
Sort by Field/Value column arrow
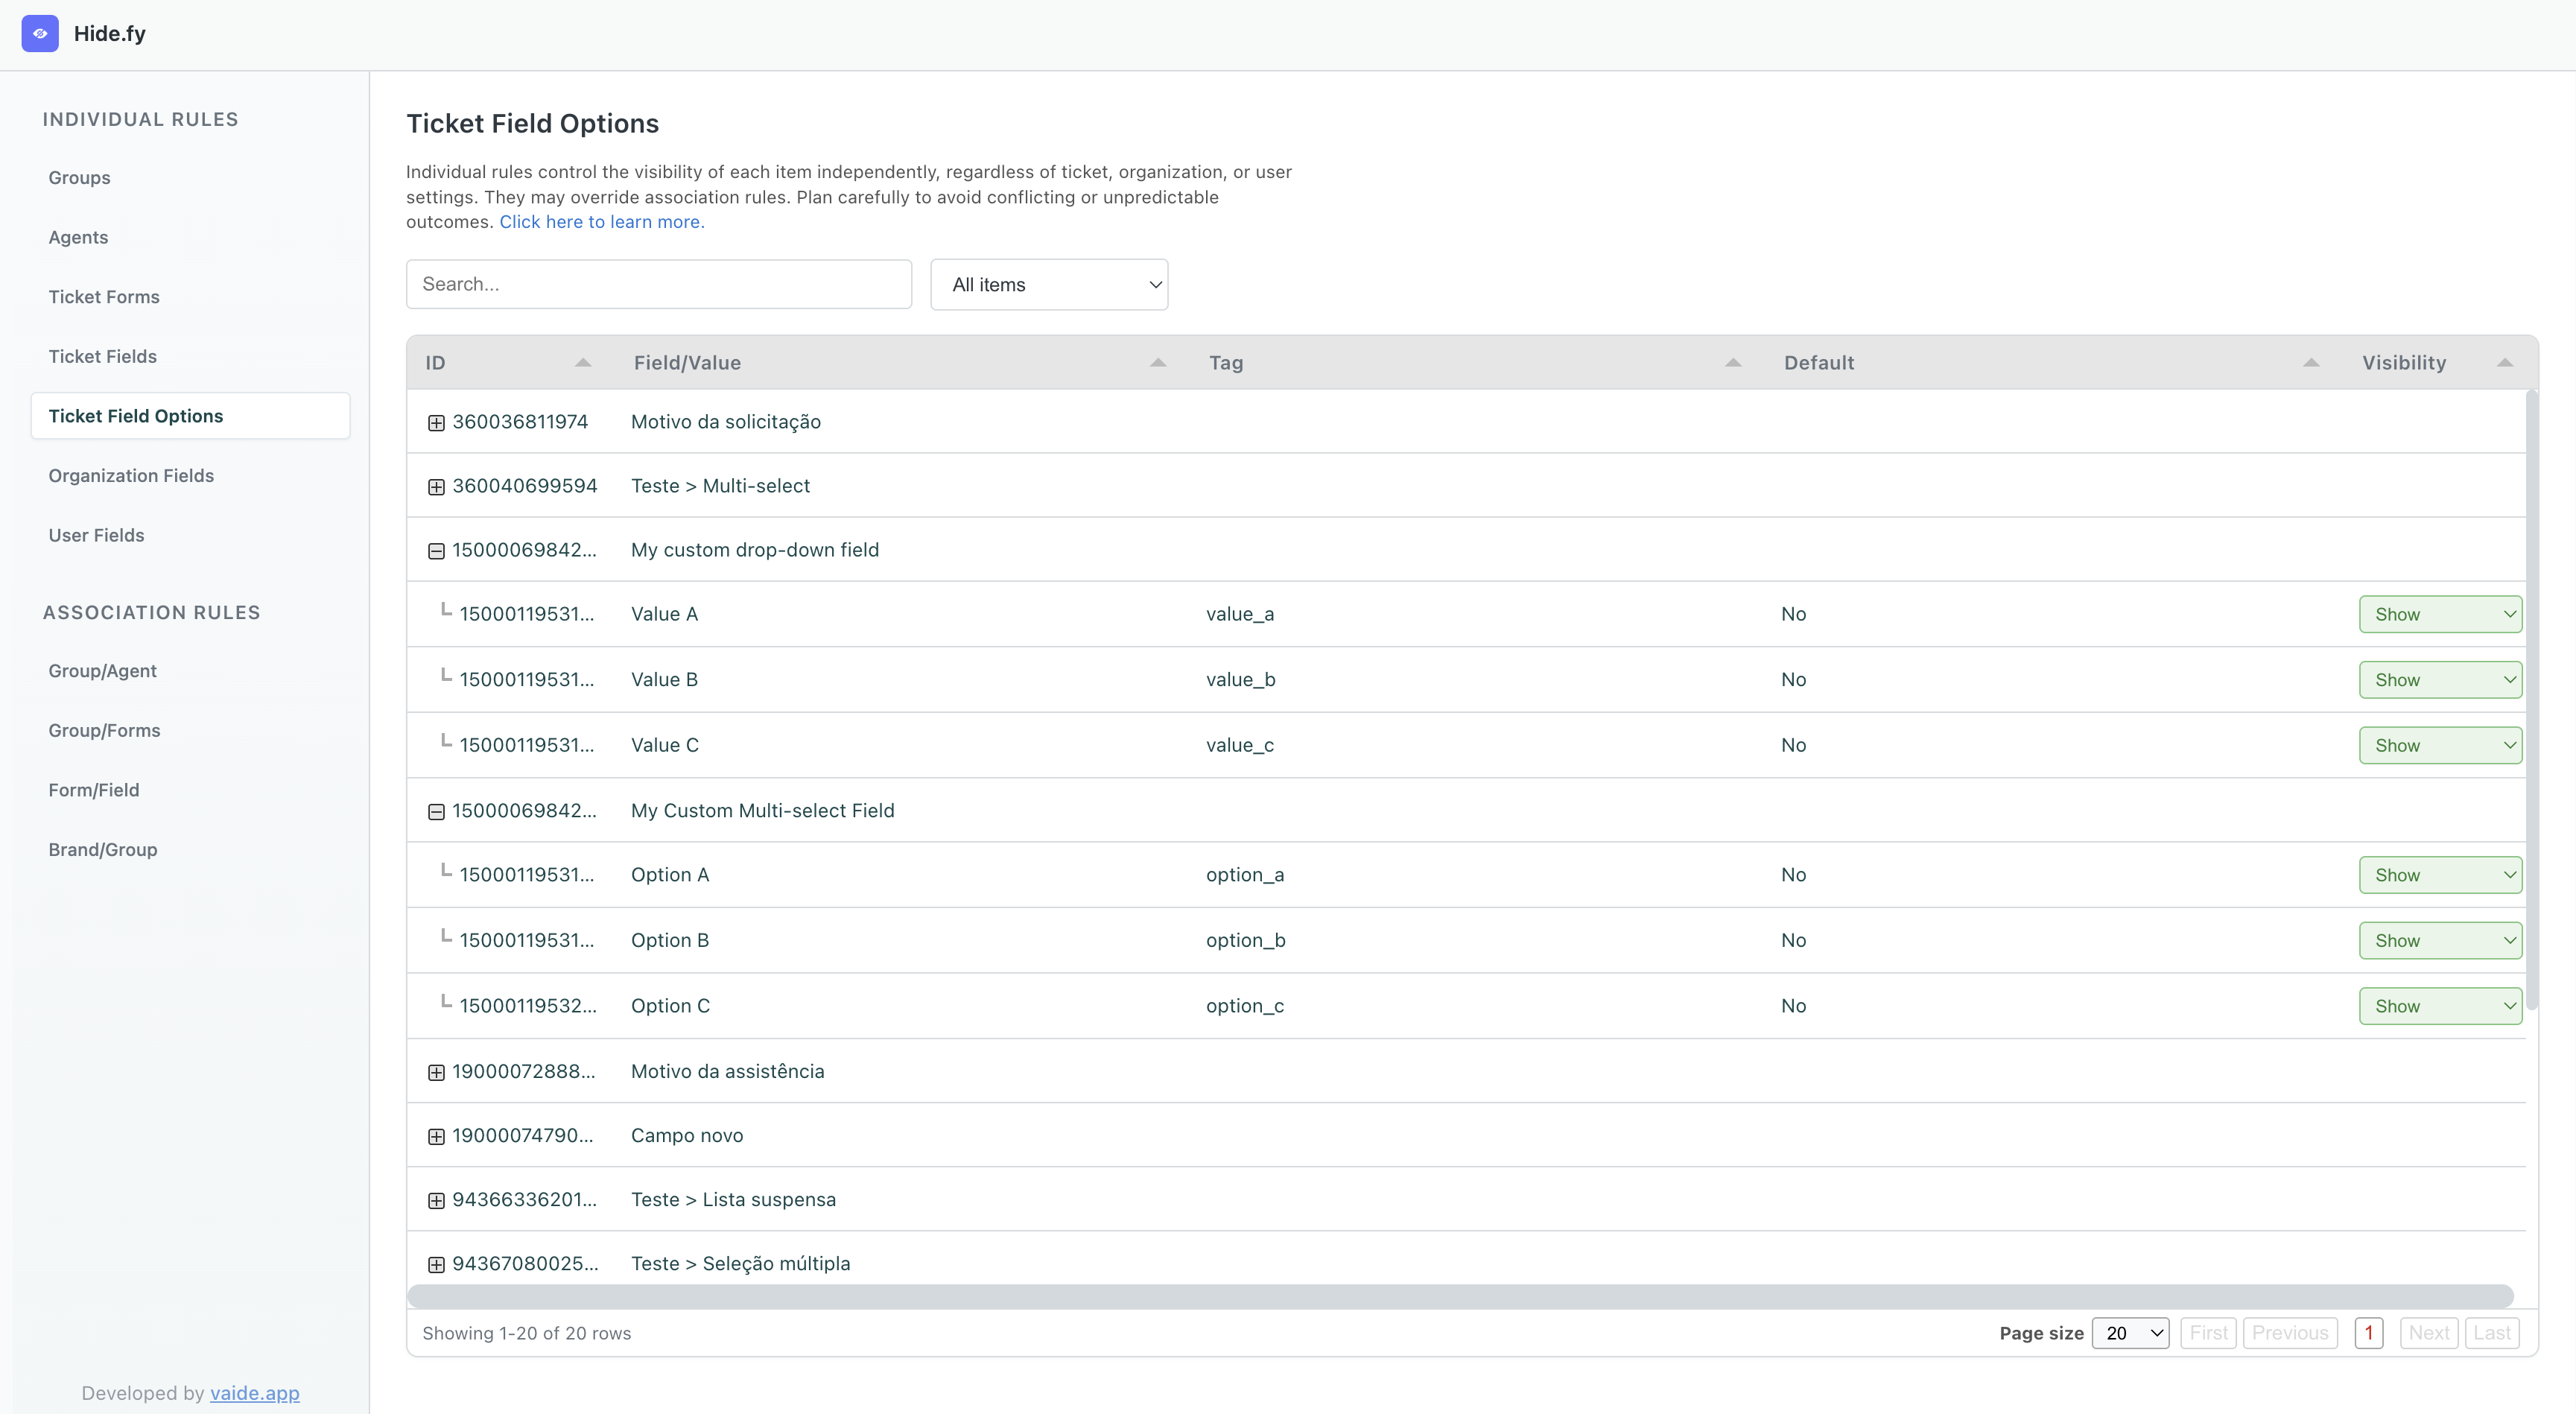pos(1158,363)
